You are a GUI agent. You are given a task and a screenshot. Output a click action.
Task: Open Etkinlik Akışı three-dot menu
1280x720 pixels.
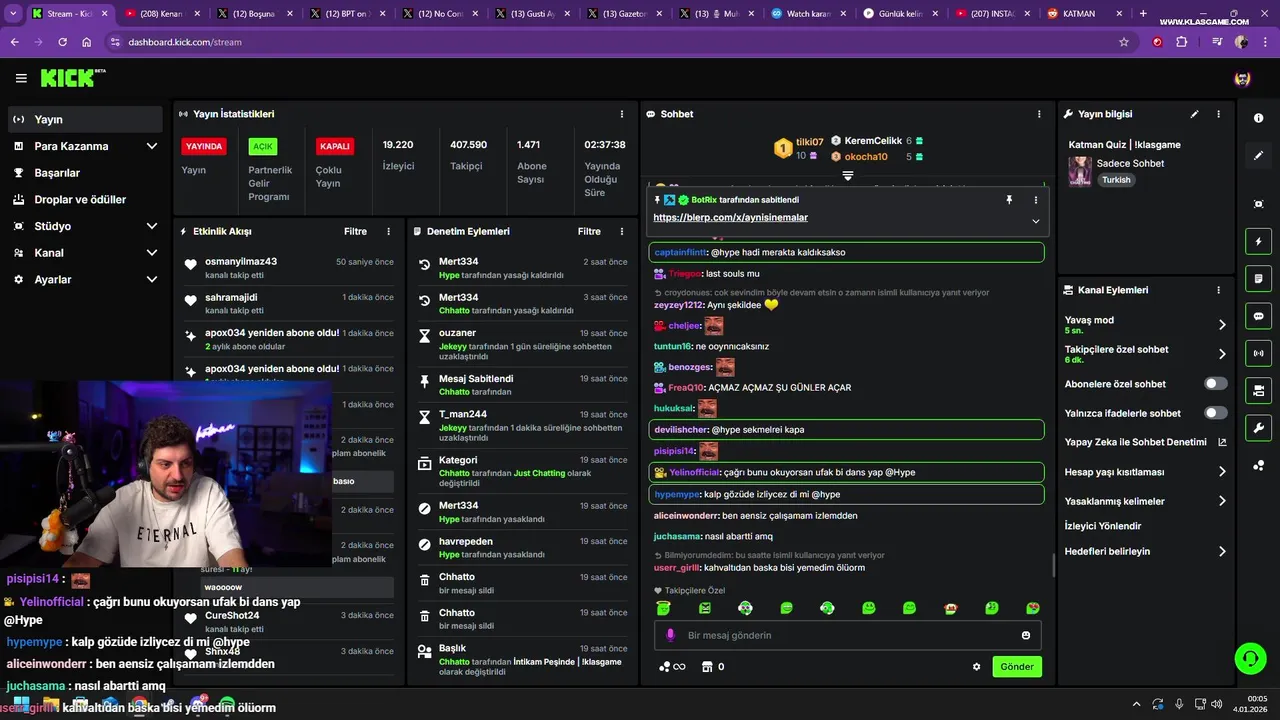[389, 231]
